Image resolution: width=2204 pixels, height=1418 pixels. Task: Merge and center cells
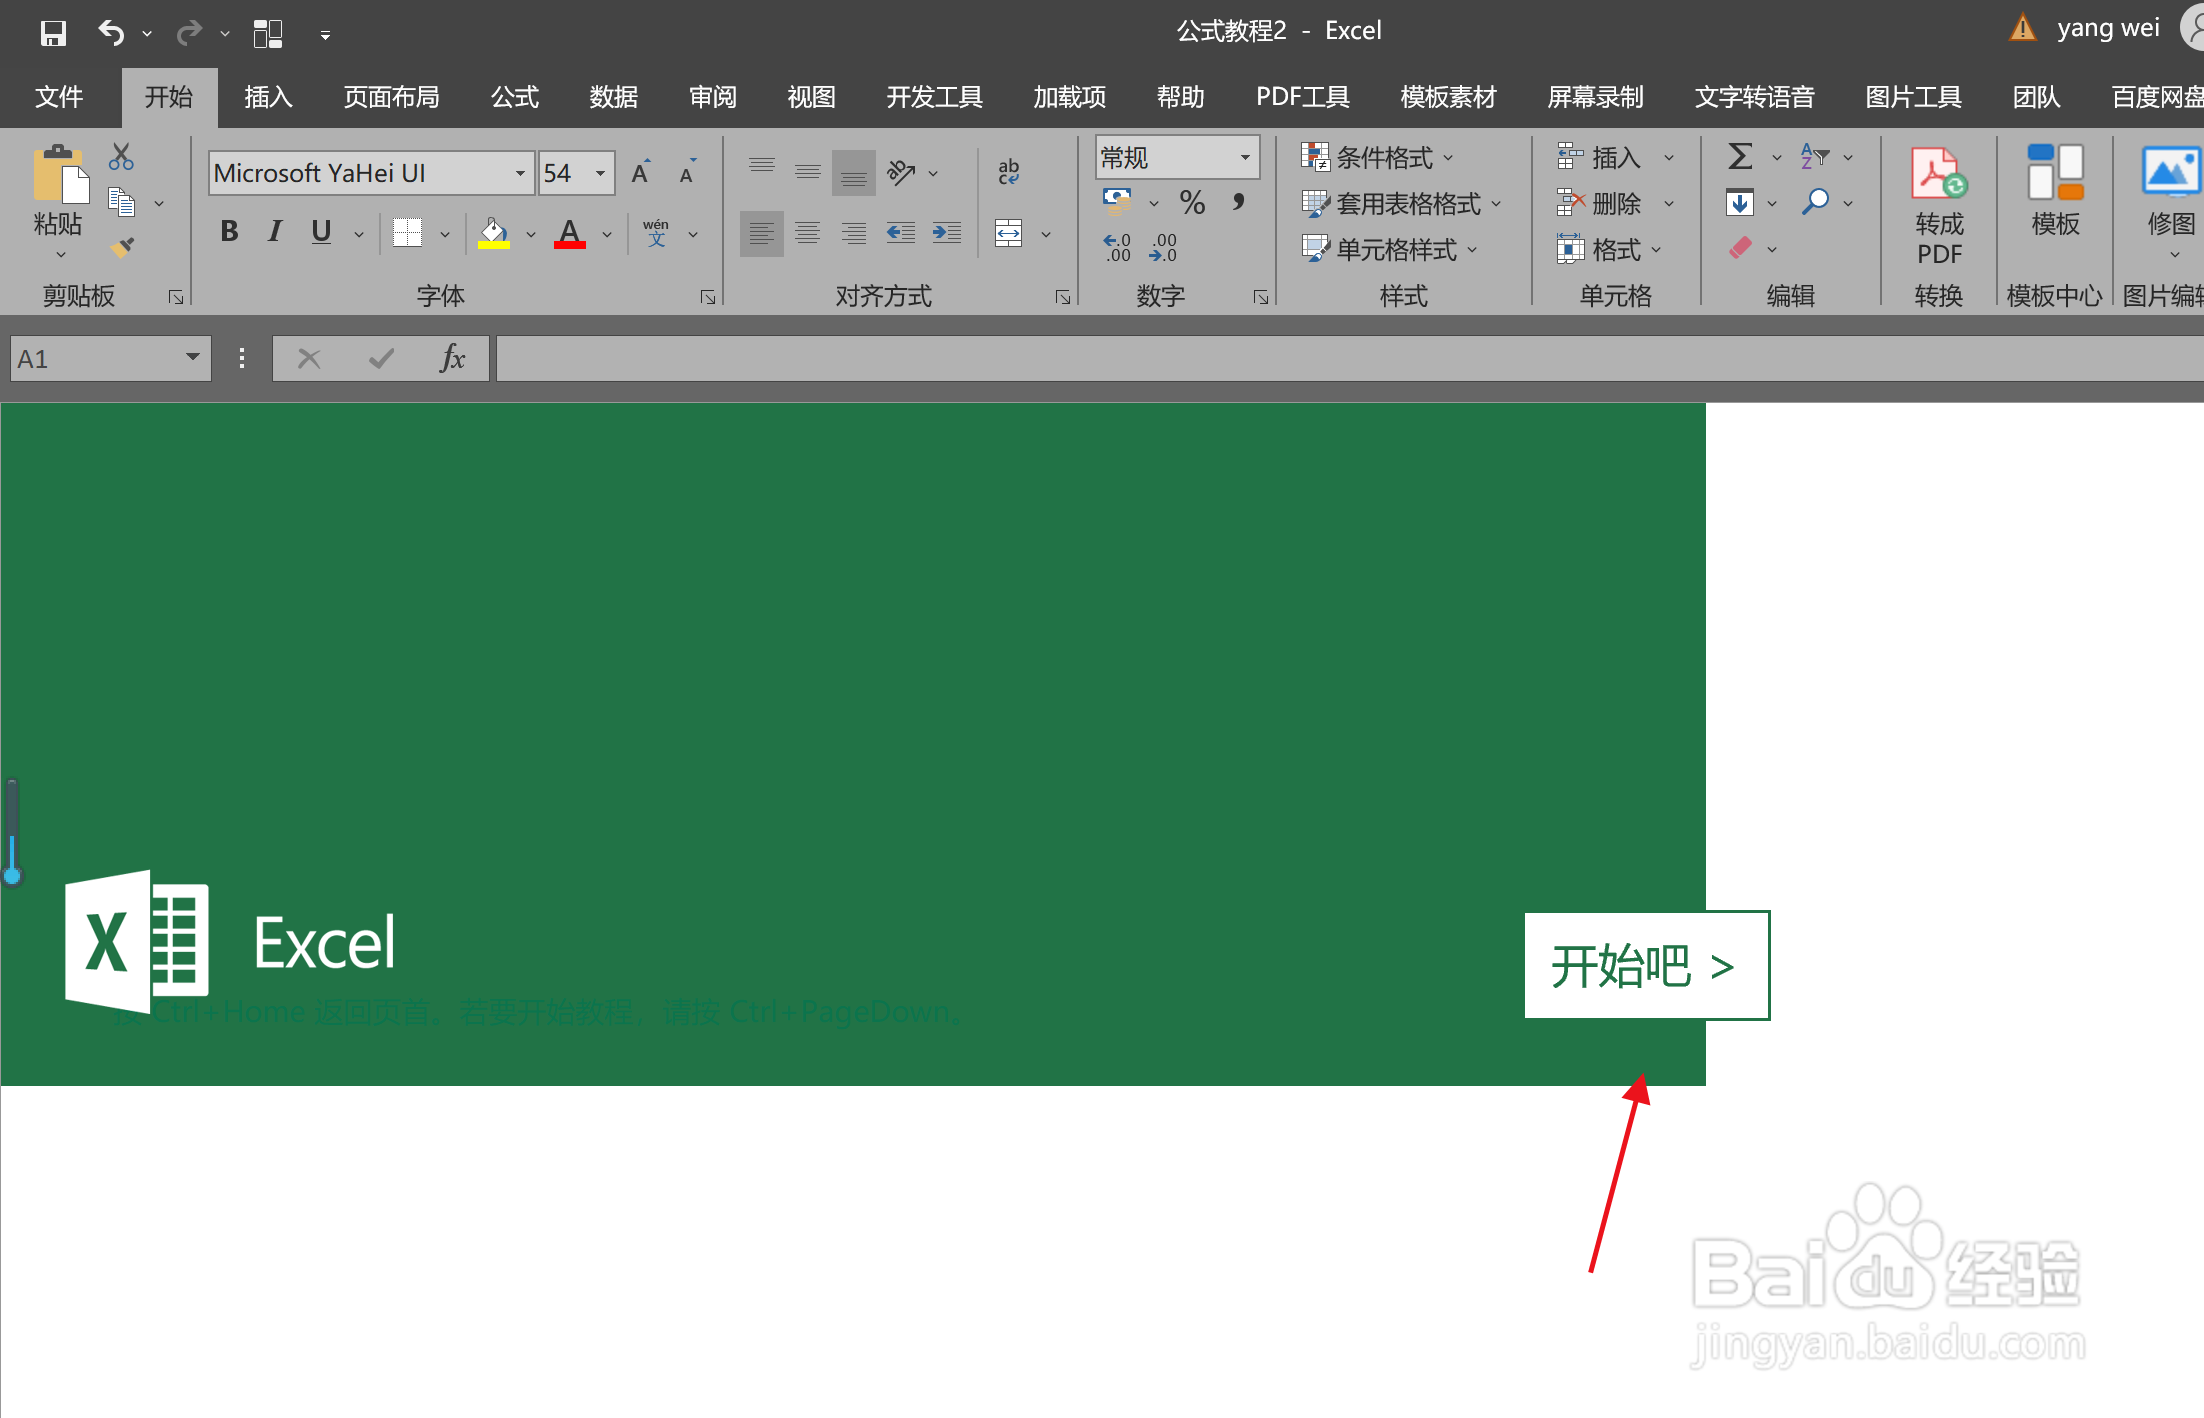(x=1009, y=234)
